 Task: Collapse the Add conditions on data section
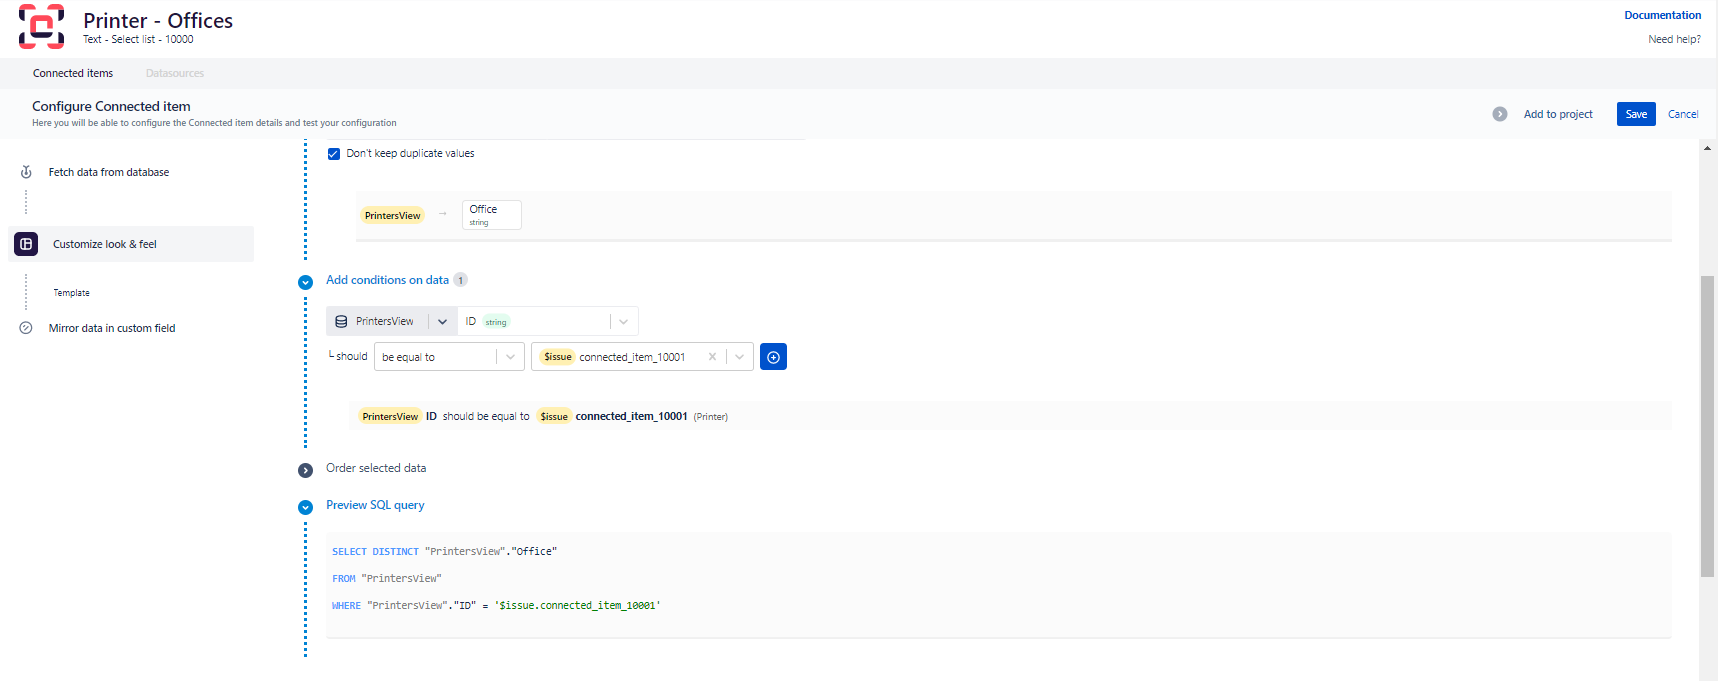pos(305,282)
